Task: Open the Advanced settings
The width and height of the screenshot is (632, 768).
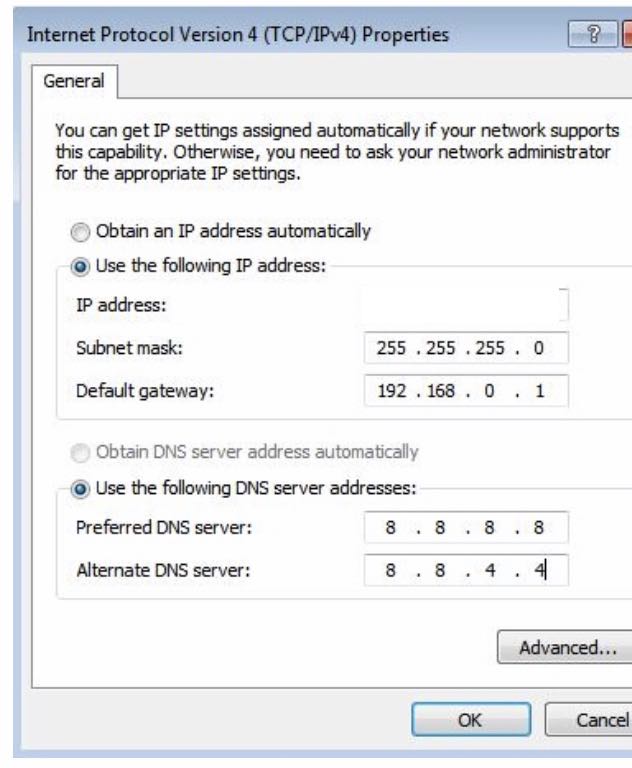Action: pyautogui.click(x=564, y=647)
